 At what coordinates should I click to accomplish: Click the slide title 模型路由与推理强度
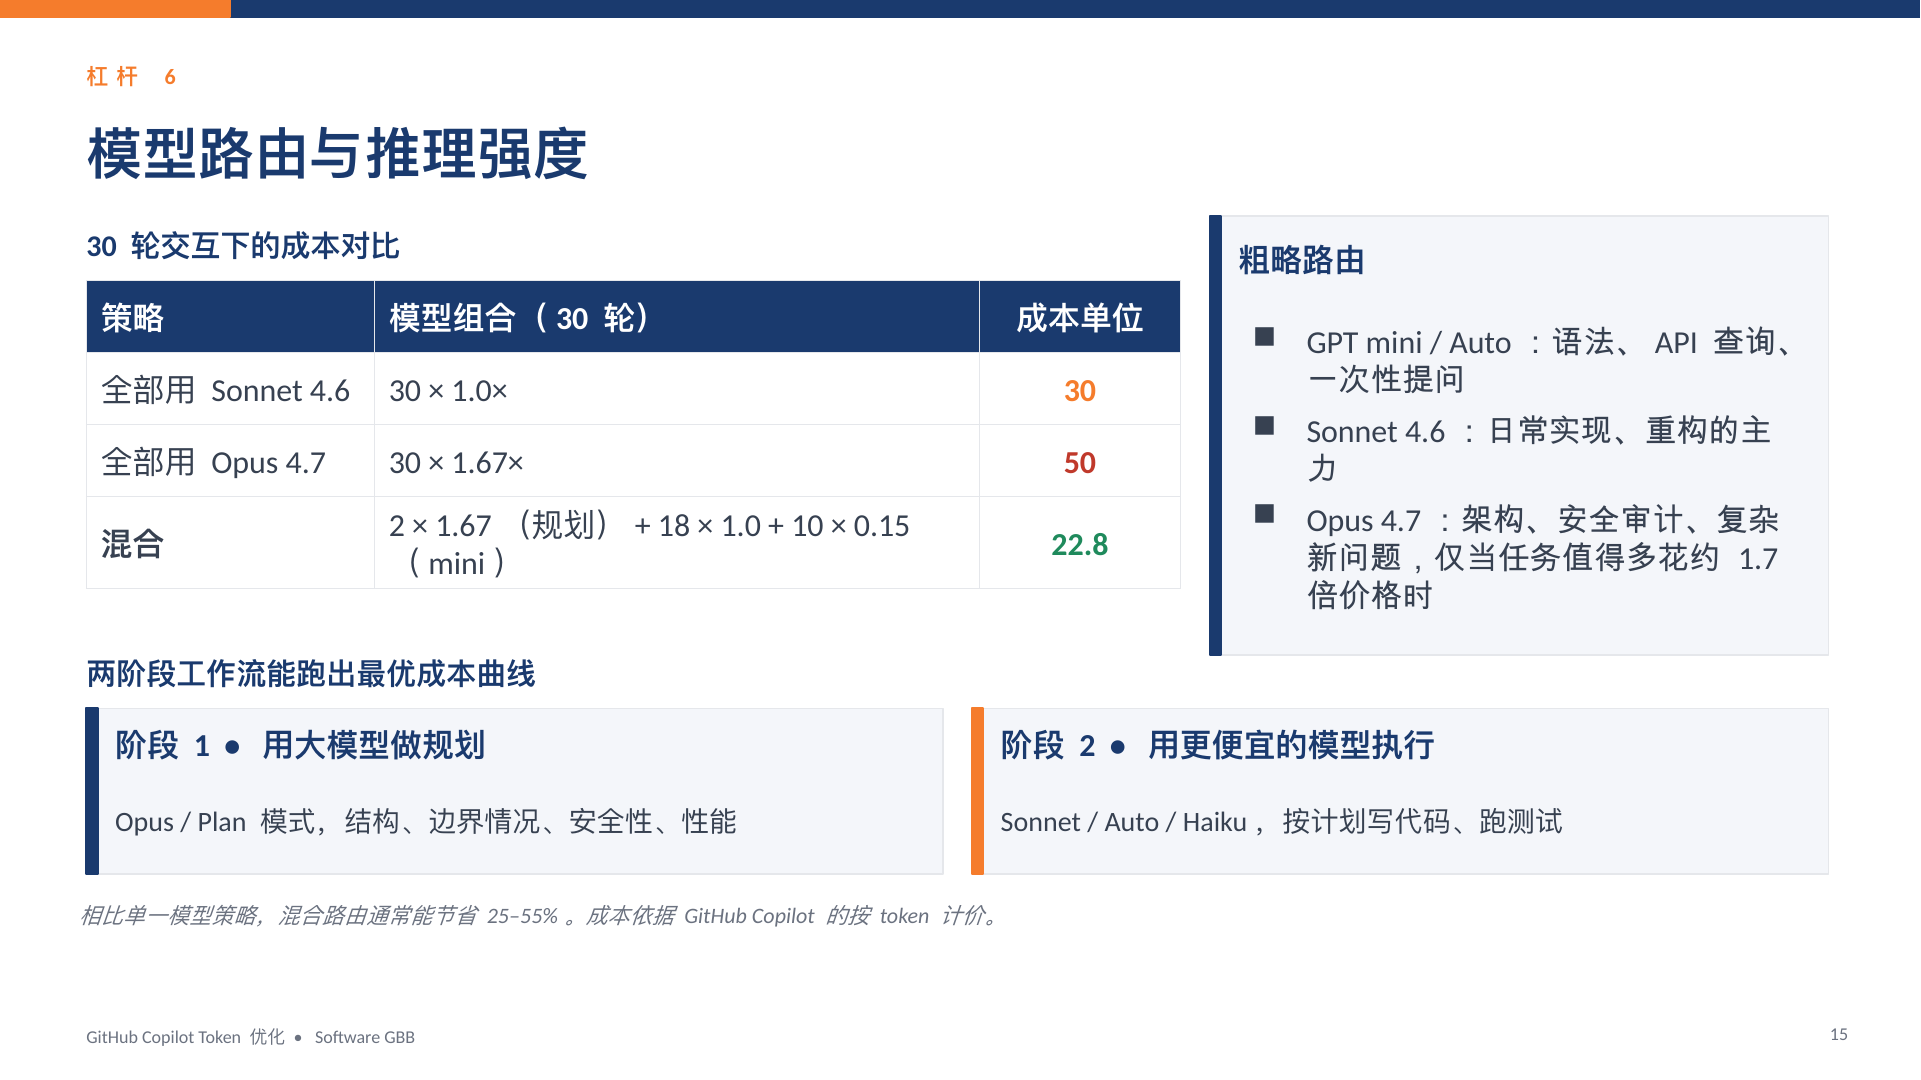337,154
